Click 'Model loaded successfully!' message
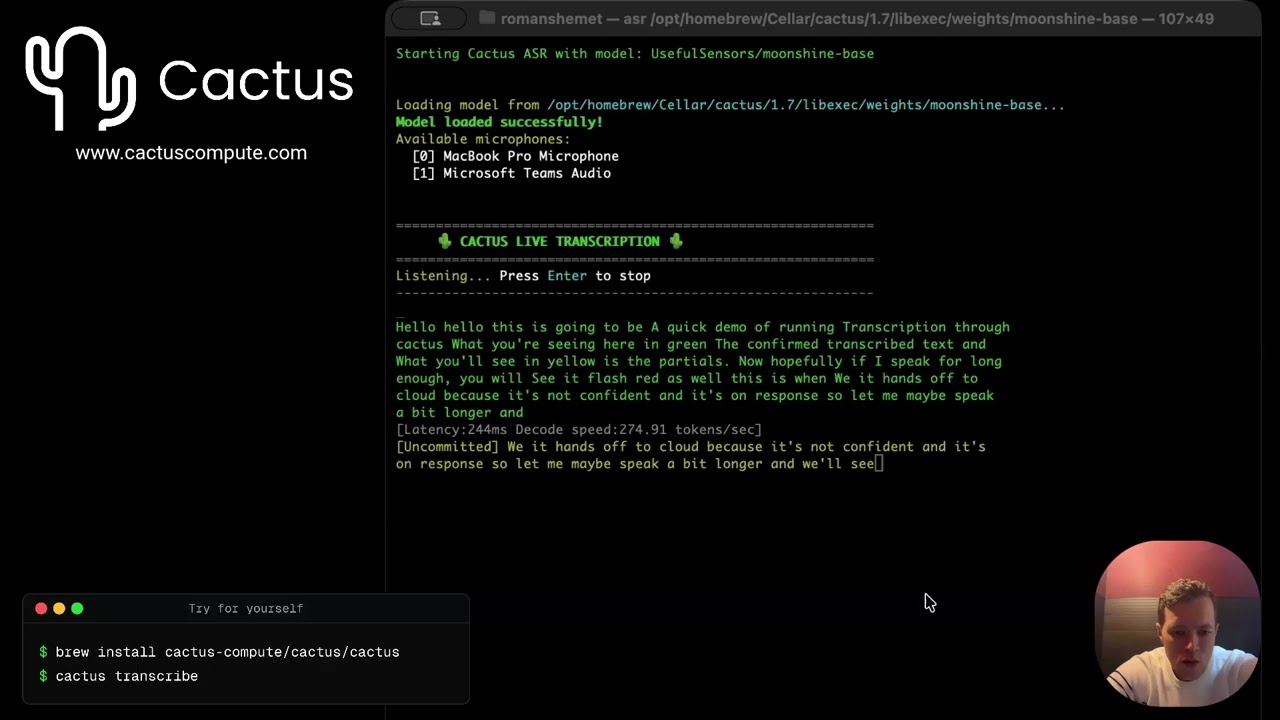 499,122
